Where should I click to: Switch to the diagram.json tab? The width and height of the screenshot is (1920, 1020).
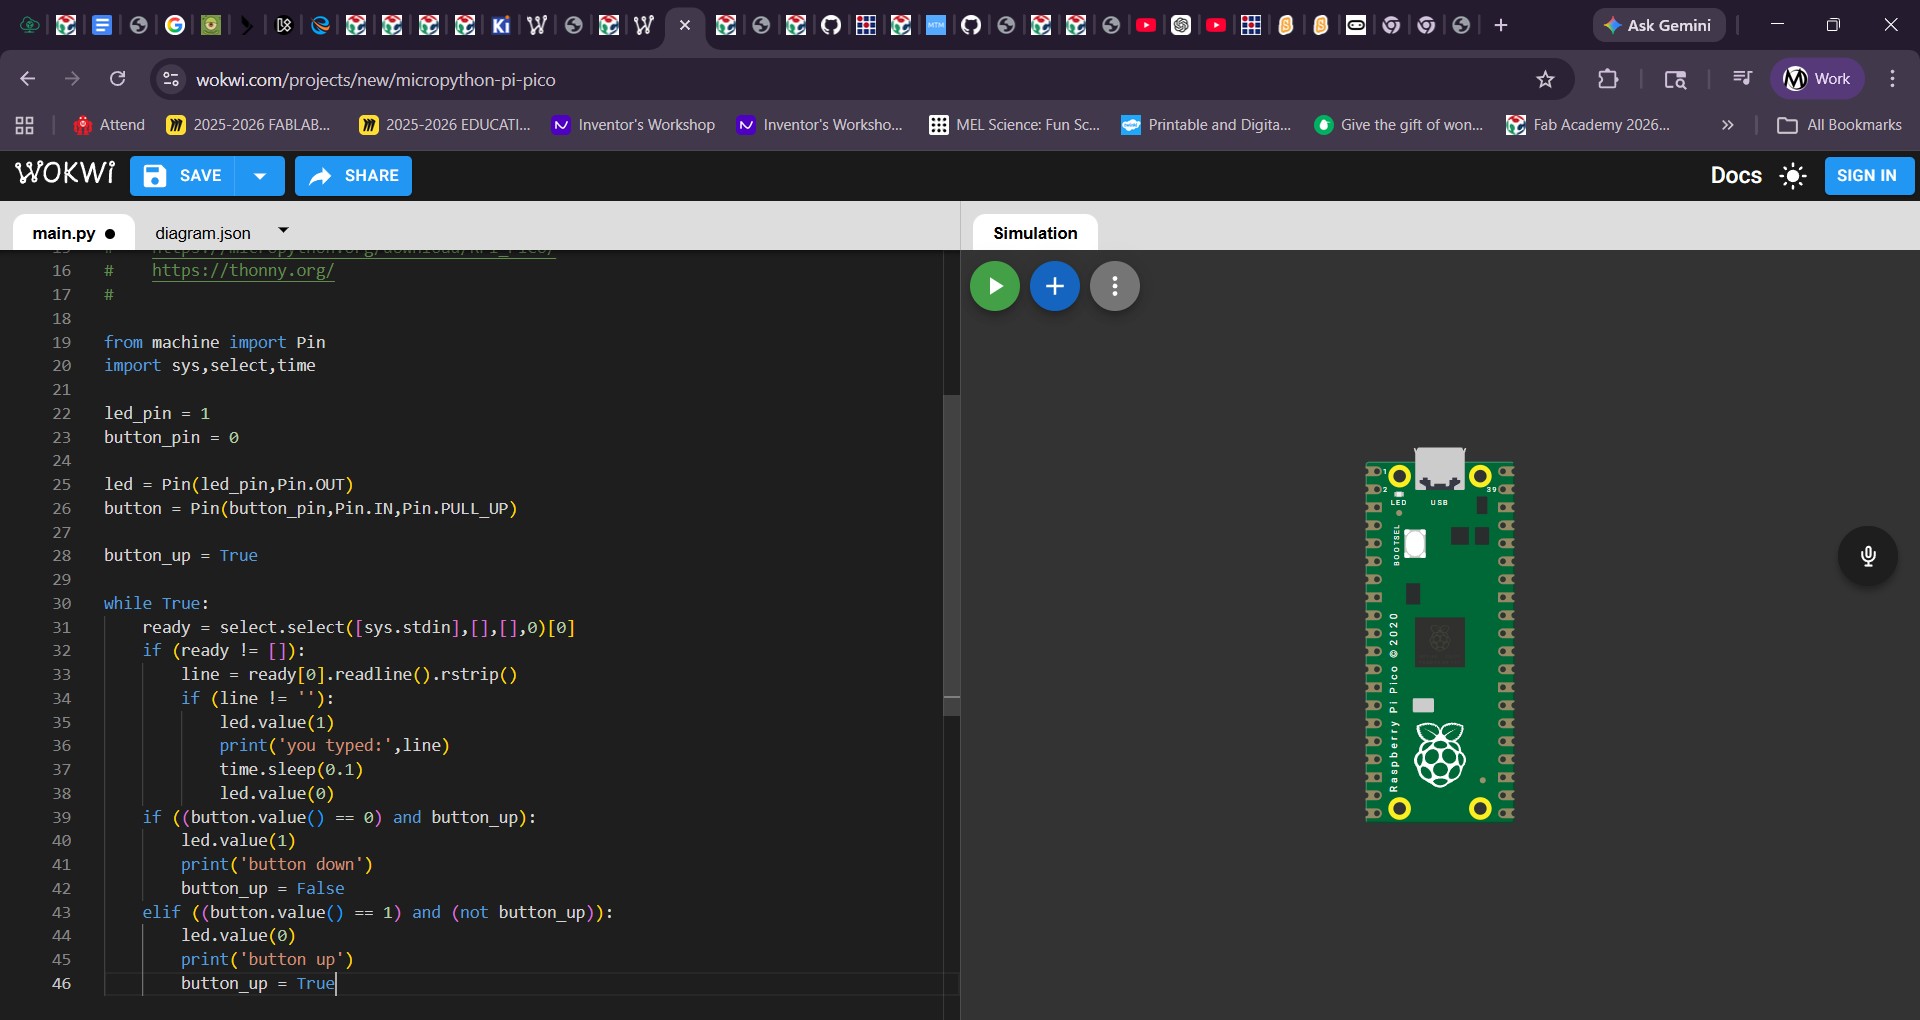203,233
